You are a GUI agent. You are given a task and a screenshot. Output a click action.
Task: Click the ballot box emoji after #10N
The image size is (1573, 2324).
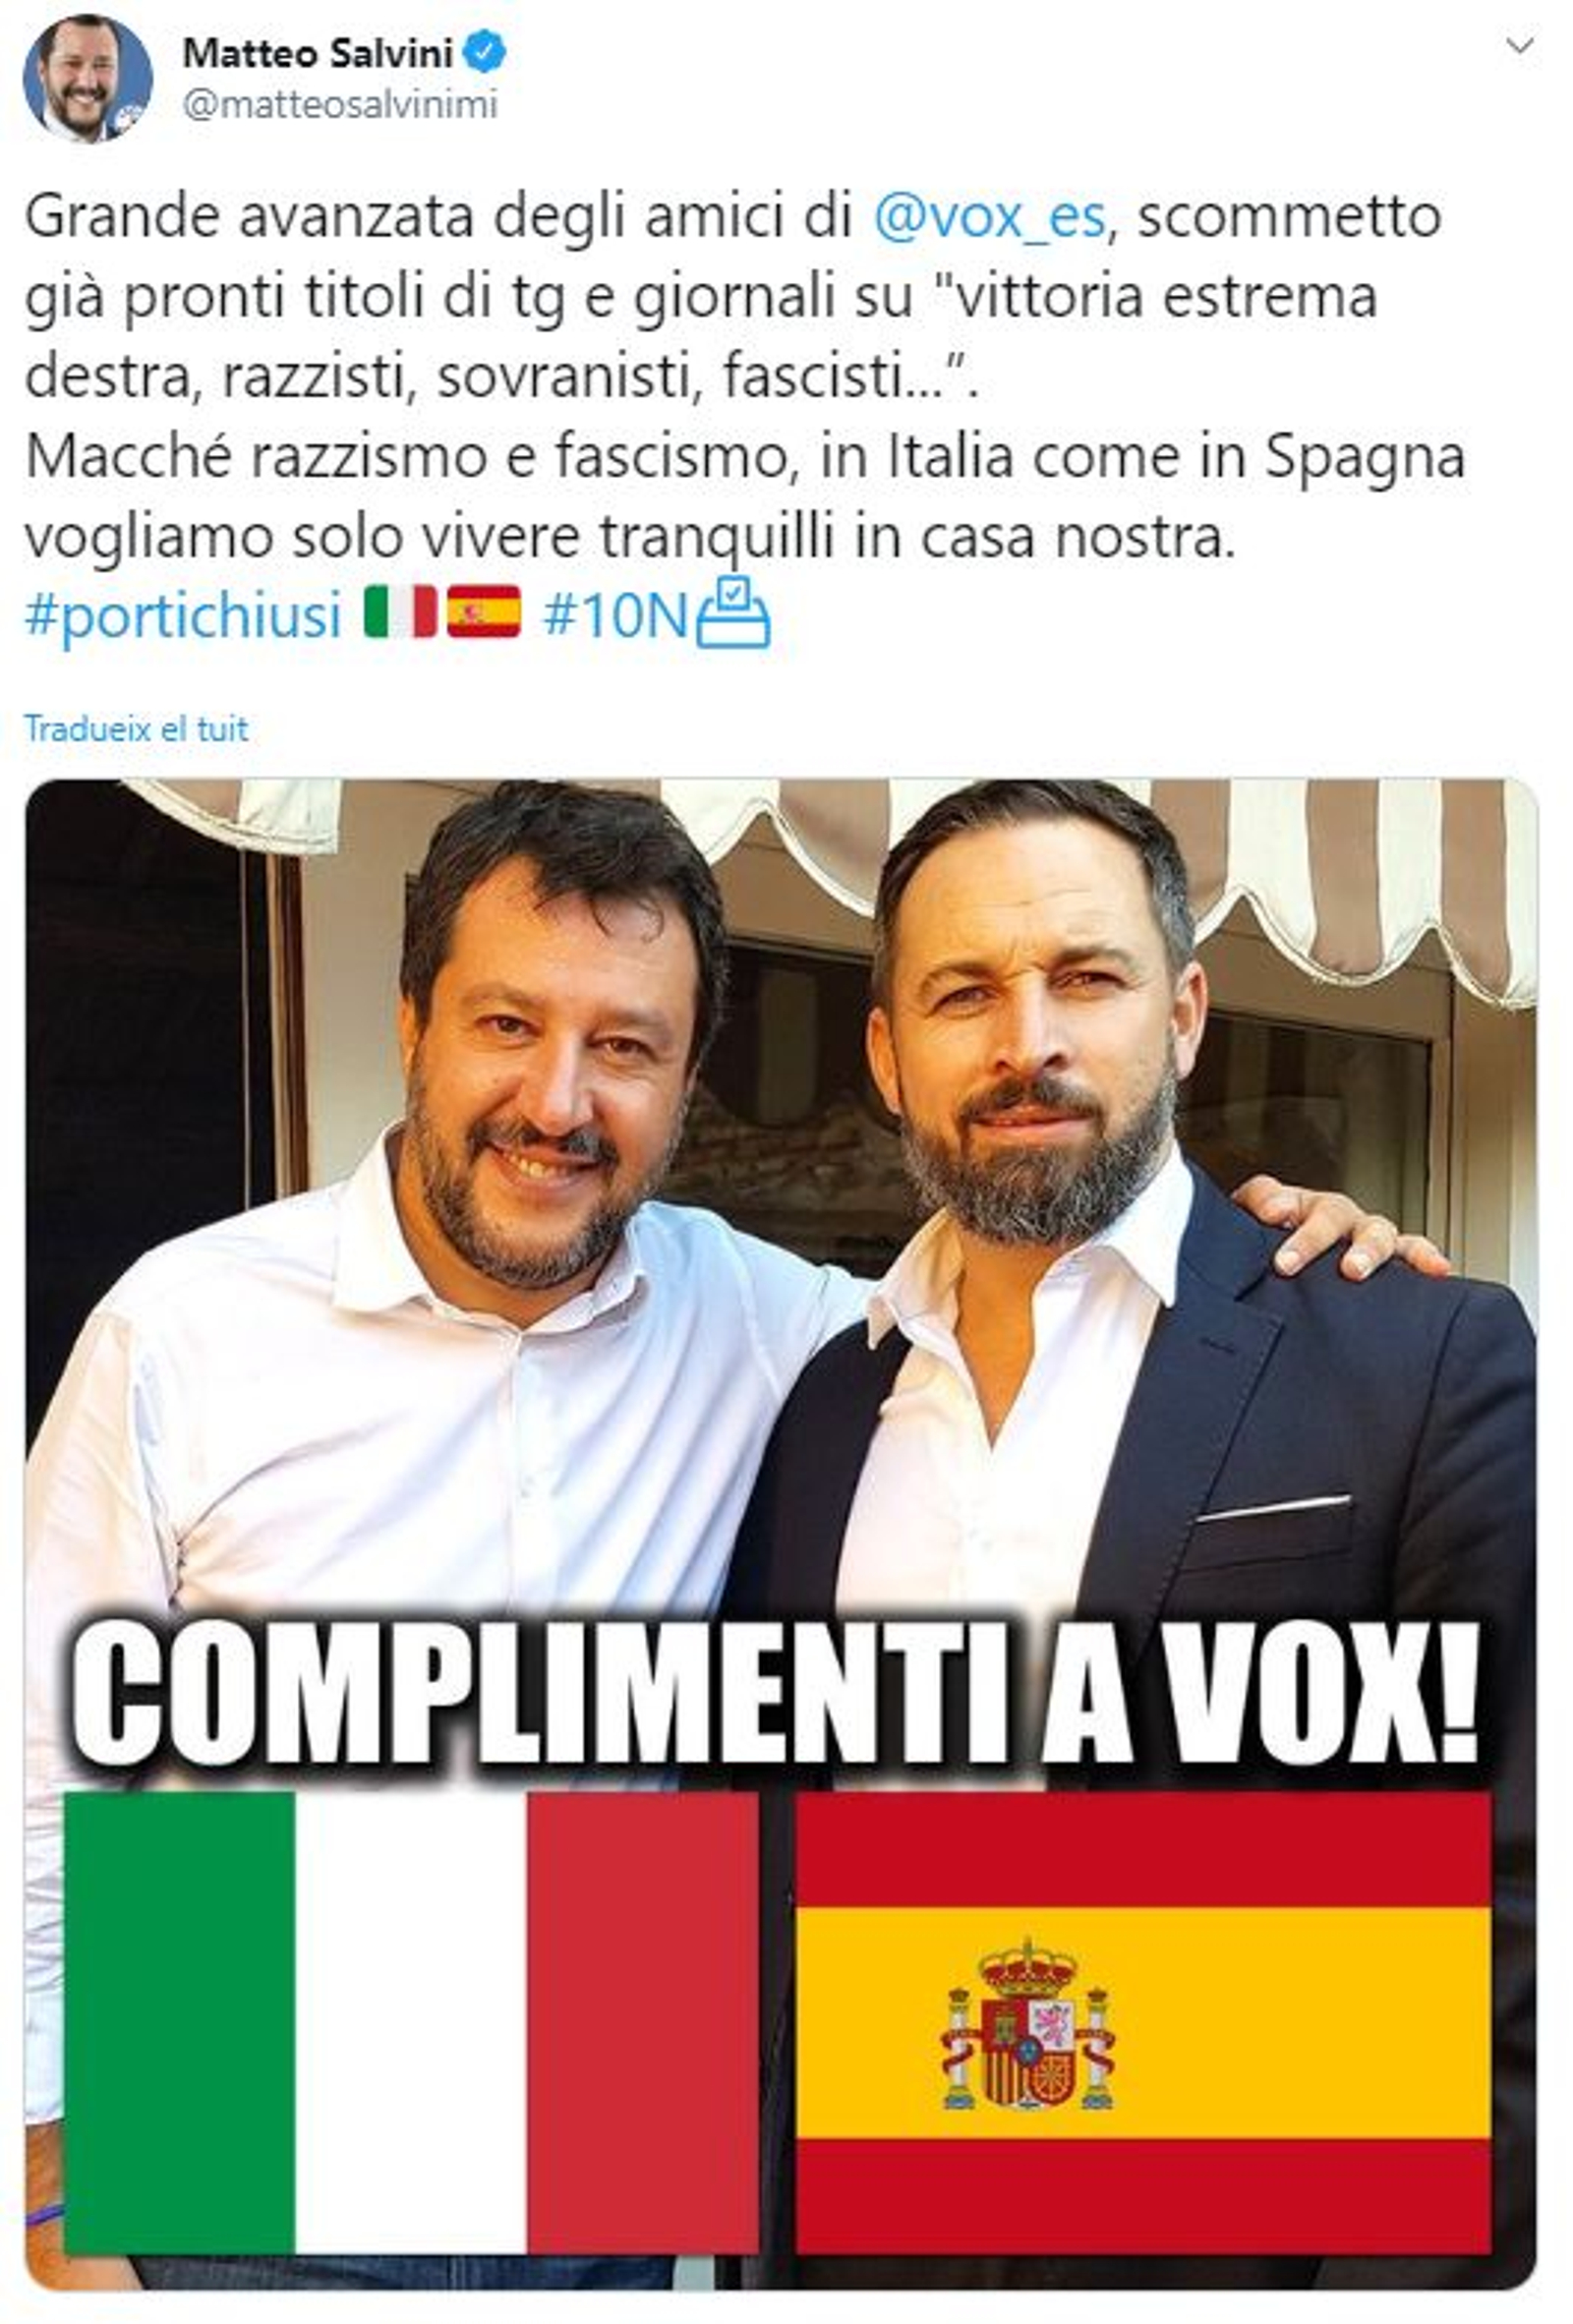732,611
